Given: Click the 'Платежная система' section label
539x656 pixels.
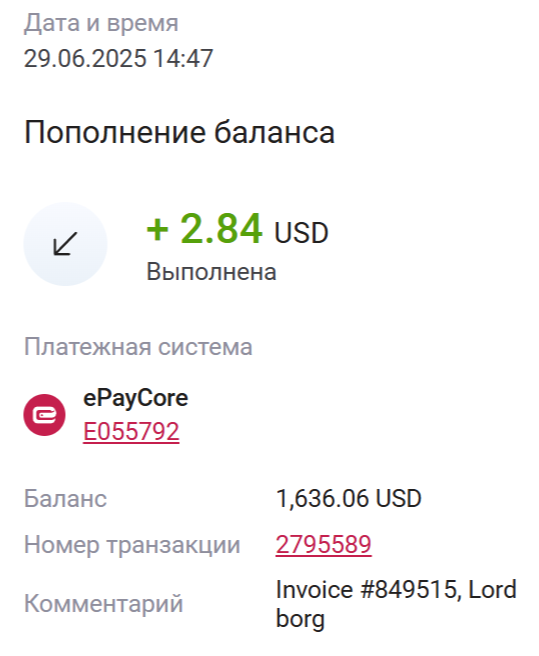Looking at the screenshot, I should pos(138,347).
